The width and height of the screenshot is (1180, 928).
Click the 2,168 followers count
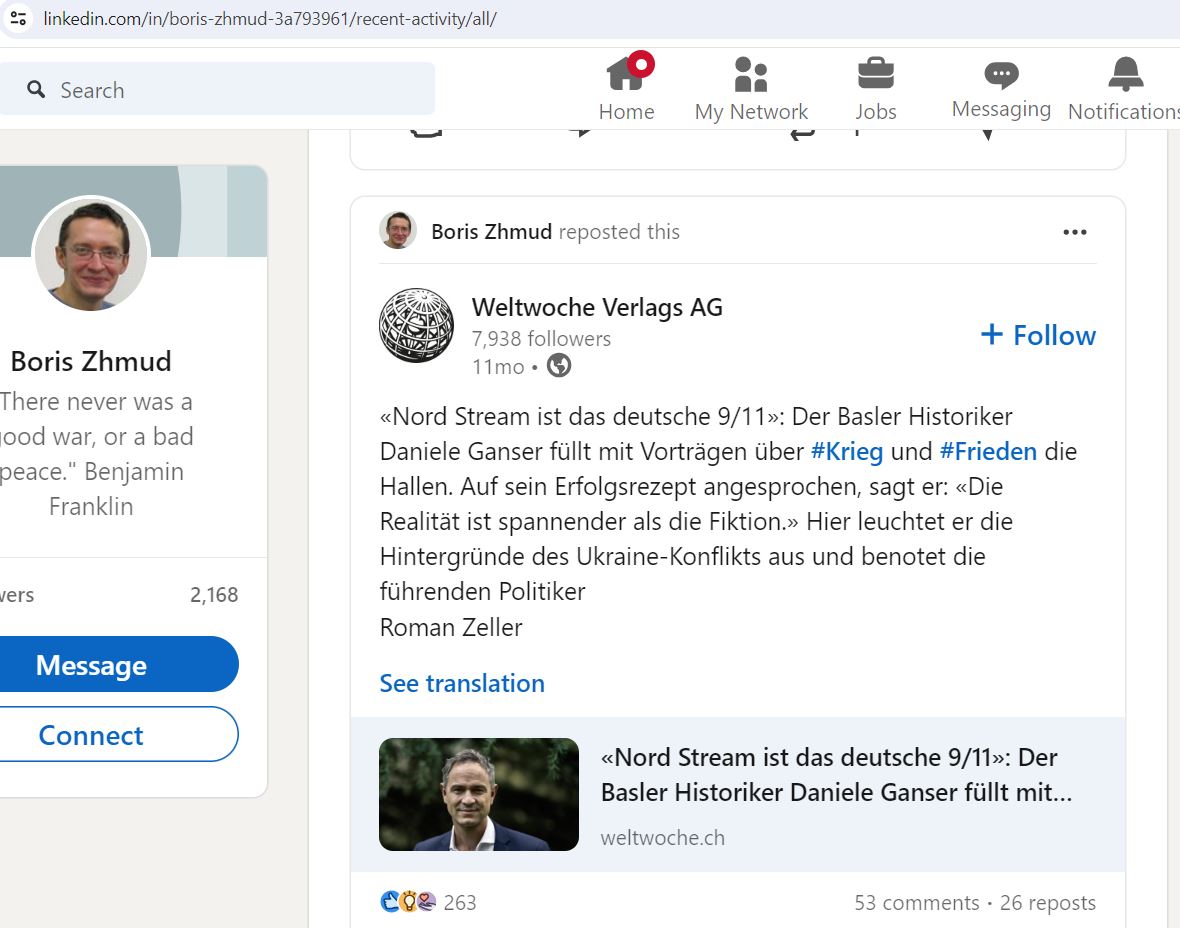(x=214, y=595)
